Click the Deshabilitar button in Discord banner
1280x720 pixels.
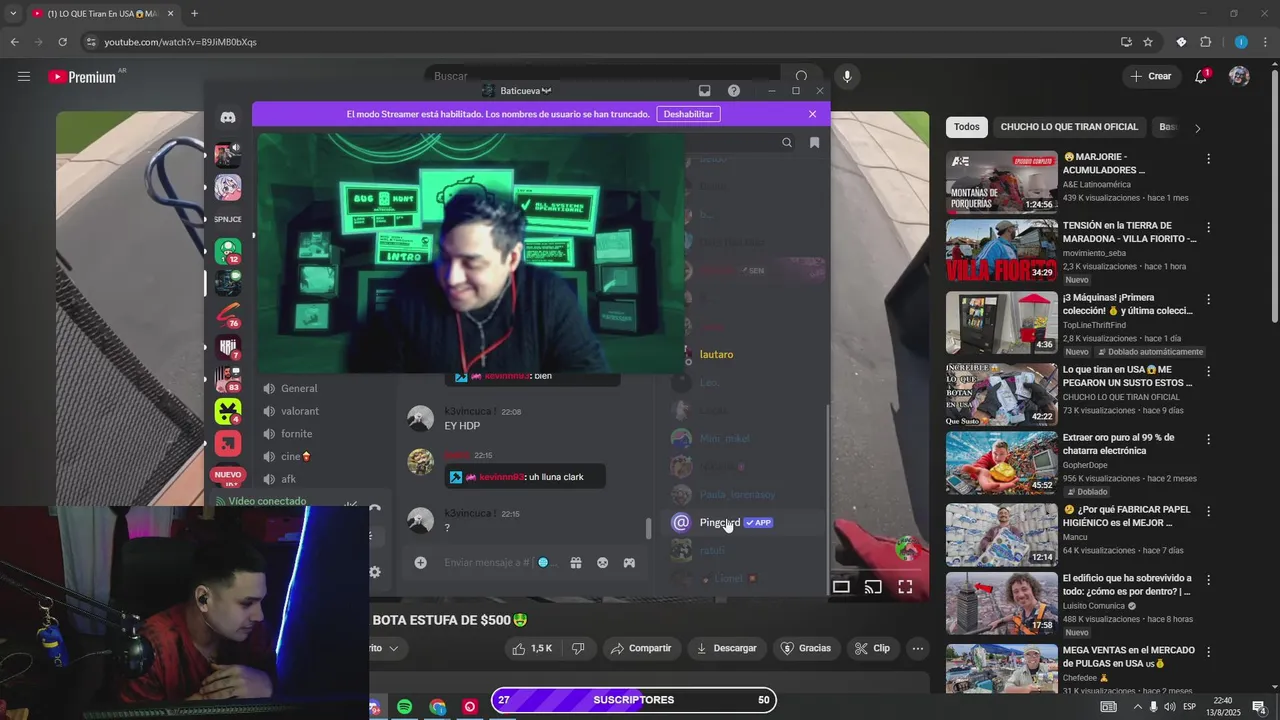point(688,114)
